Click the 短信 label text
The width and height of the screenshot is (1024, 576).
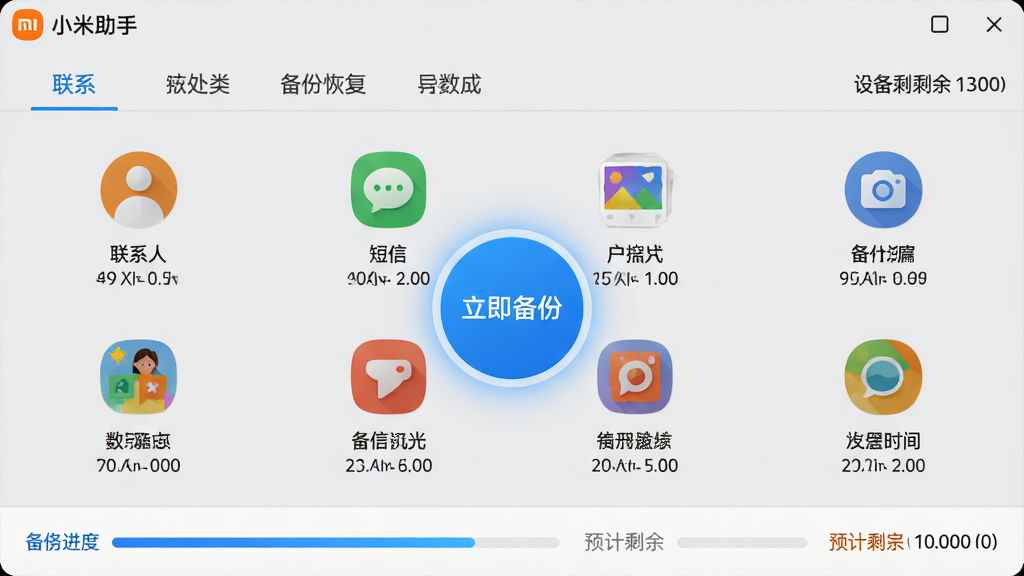[x=388, y=254]
